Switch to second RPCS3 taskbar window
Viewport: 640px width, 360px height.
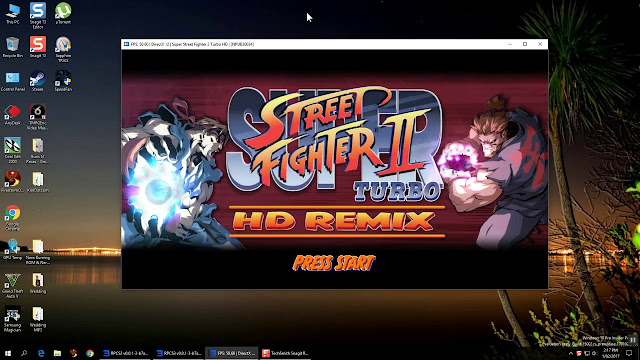pyautogui.click(x=179, y=353)
